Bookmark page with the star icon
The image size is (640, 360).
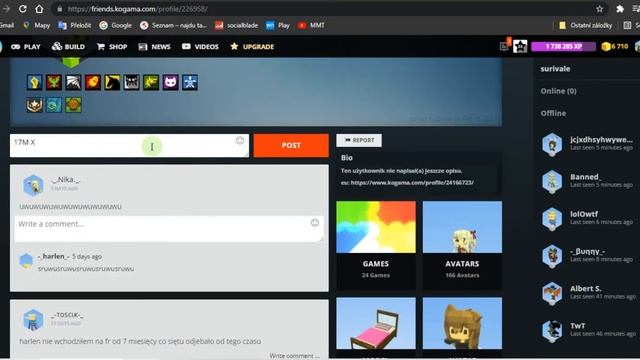(x=599, y=9)
